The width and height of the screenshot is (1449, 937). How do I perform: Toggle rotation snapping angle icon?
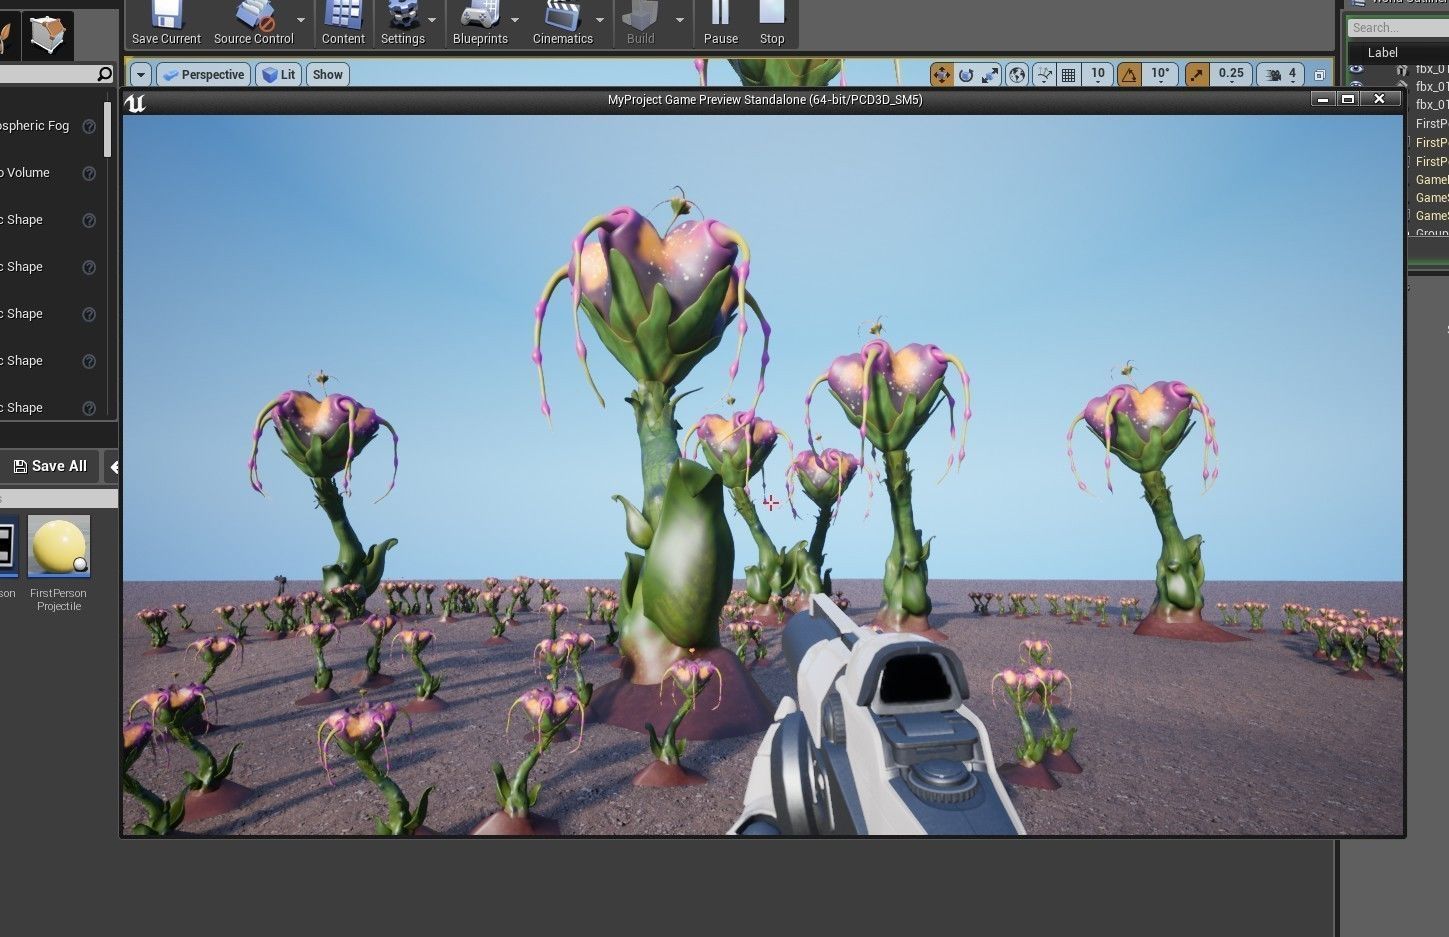pyautogui.click(x=1129, y=75)
